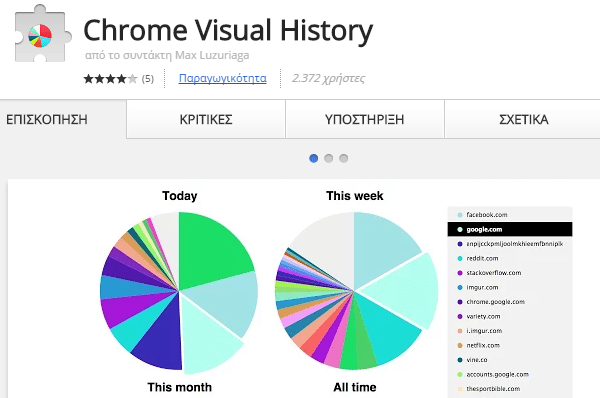Select the ΥΠΟΣΤΗΡΙΞΗ tab
This screenshot has width=600, height=398.
(x=364, y=119)
